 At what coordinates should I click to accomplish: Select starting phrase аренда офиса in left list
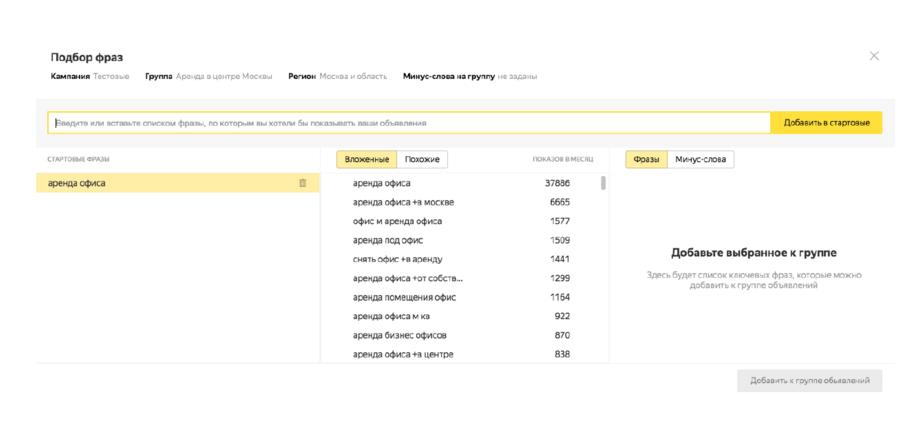pos(178,183)
